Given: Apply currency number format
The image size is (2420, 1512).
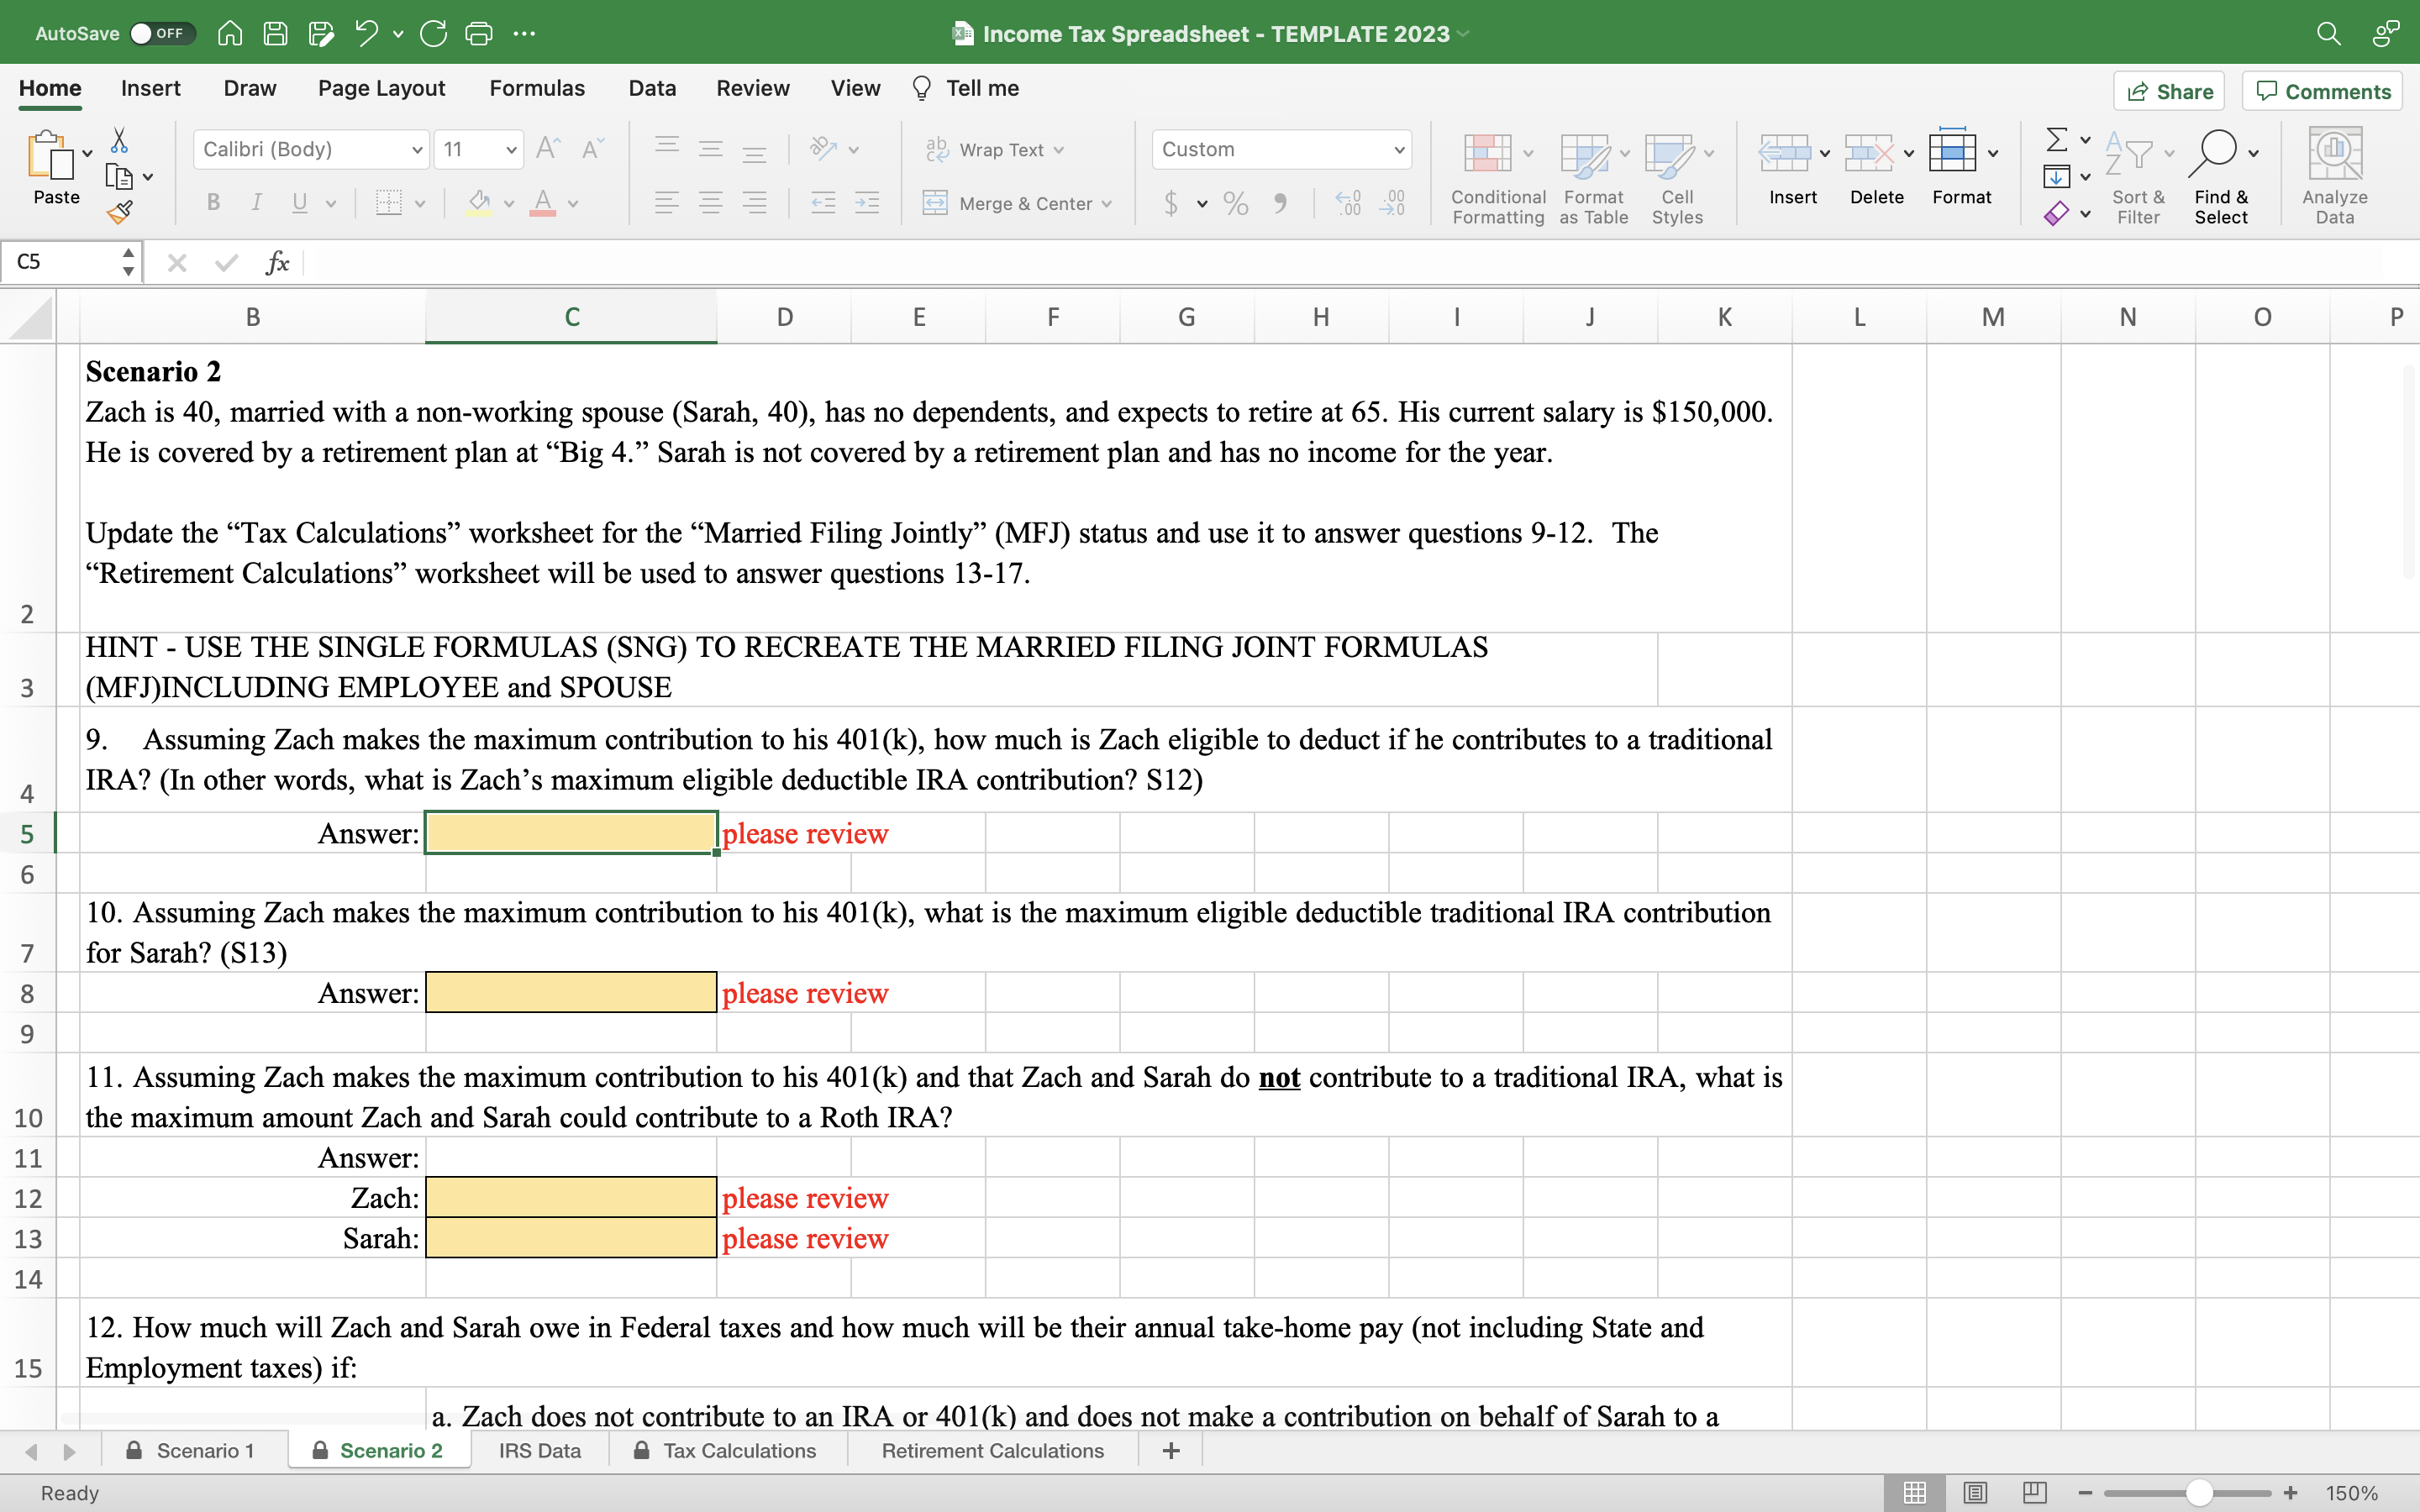Looking at the screenshot, I should pyautogui.click(x=1171, y=203).
